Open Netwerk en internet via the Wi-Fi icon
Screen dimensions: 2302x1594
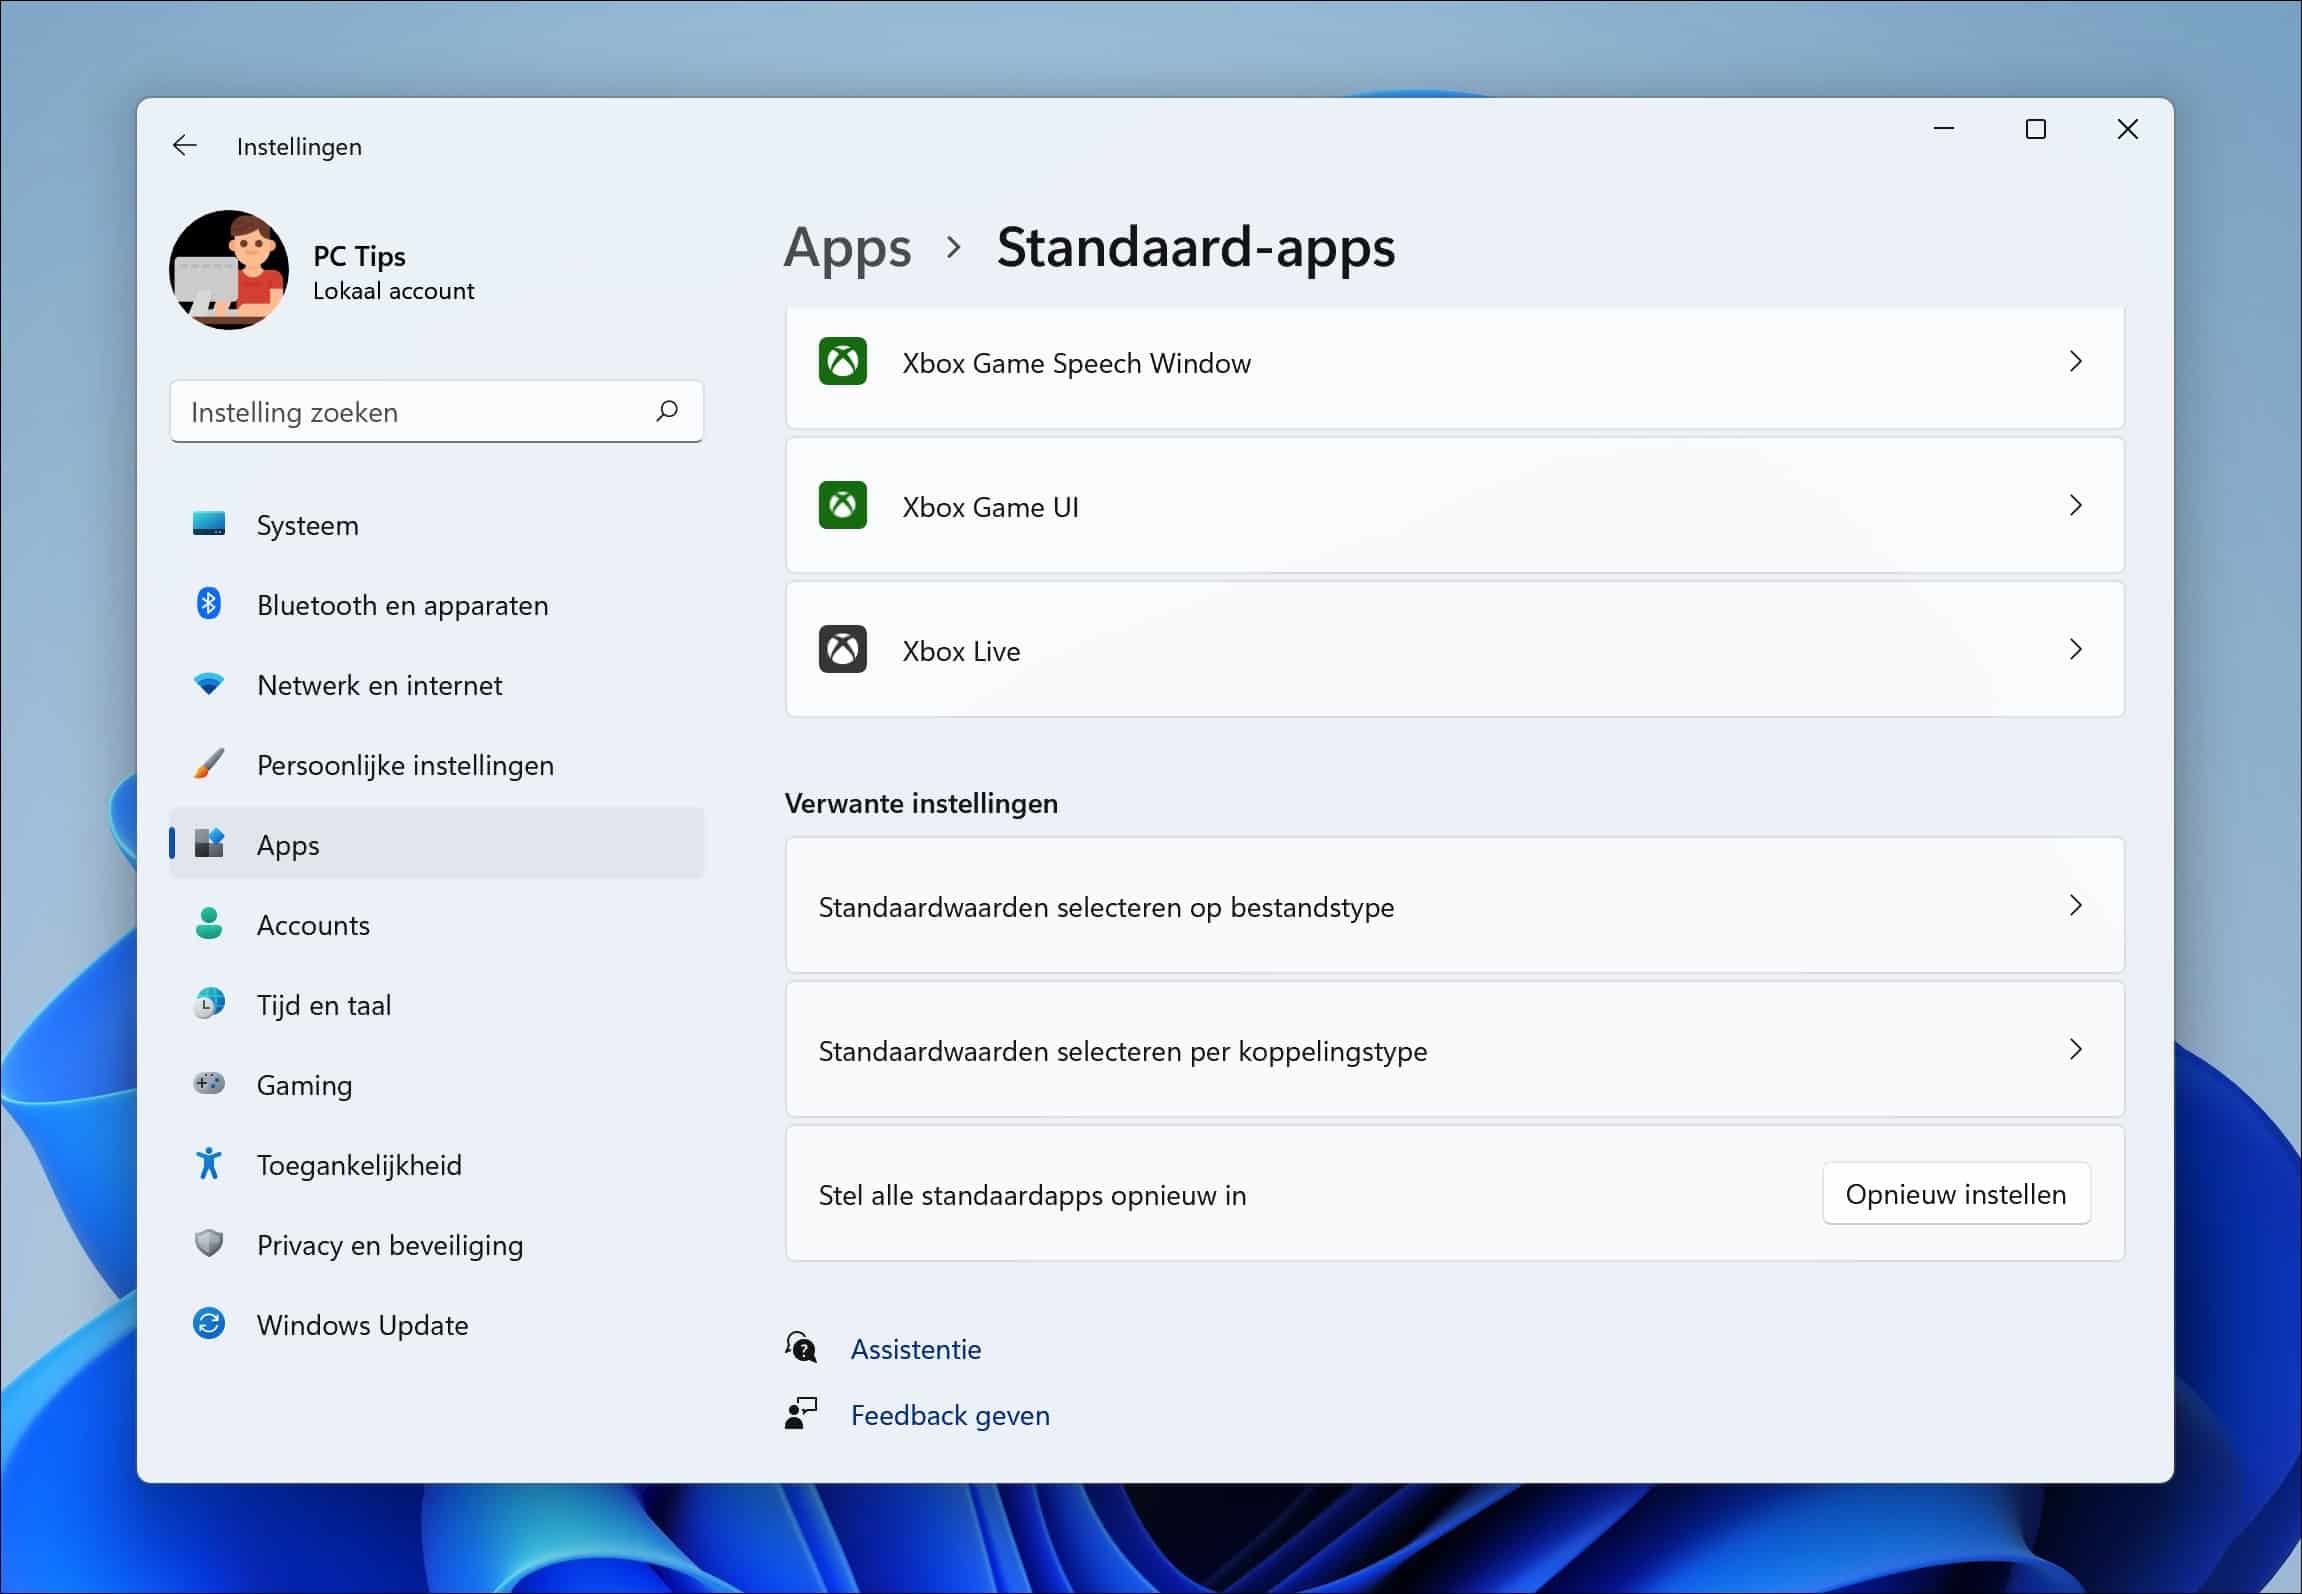pyautogui.click(x=210, y=684)
